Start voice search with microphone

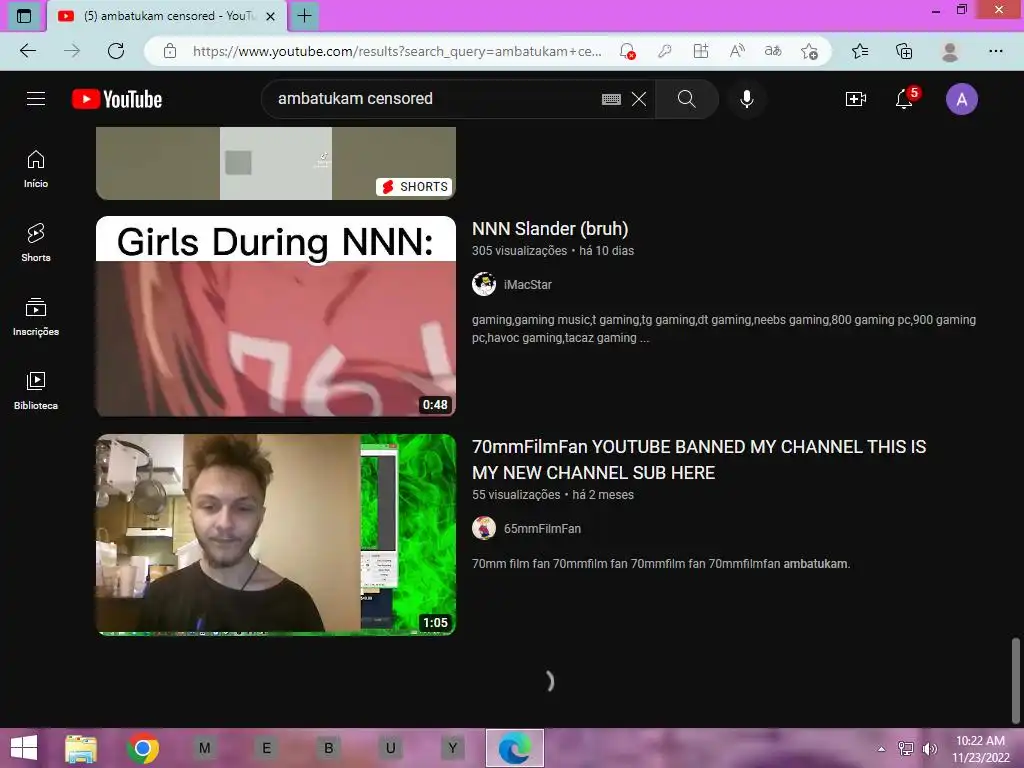(746, 99)
